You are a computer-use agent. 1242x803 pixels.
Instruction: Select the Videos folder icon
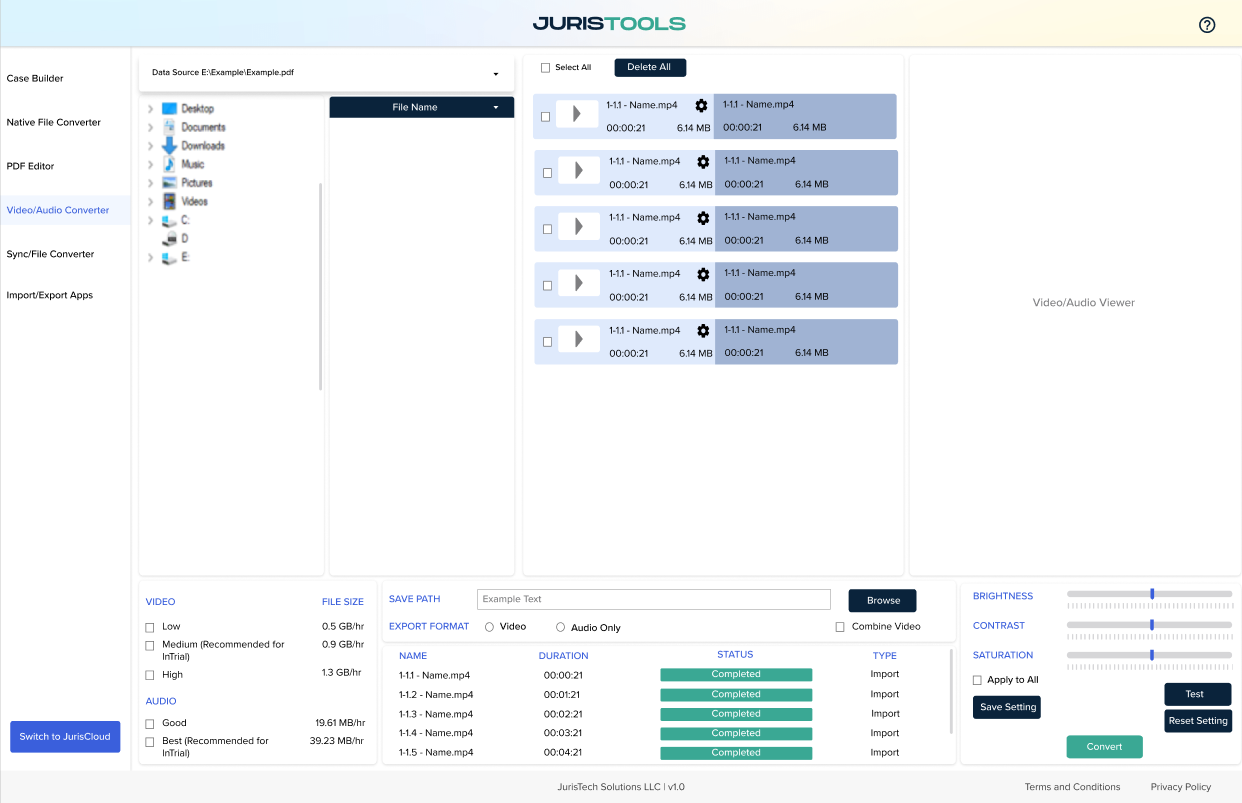tap(169, 201)
